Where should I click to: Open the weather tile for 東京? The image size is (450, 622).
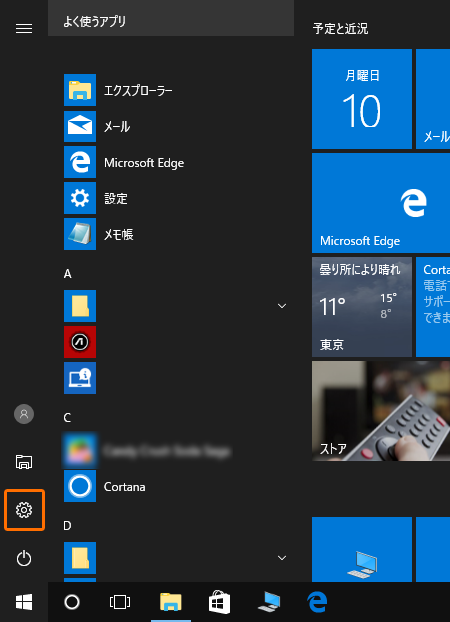pos(362,307)
